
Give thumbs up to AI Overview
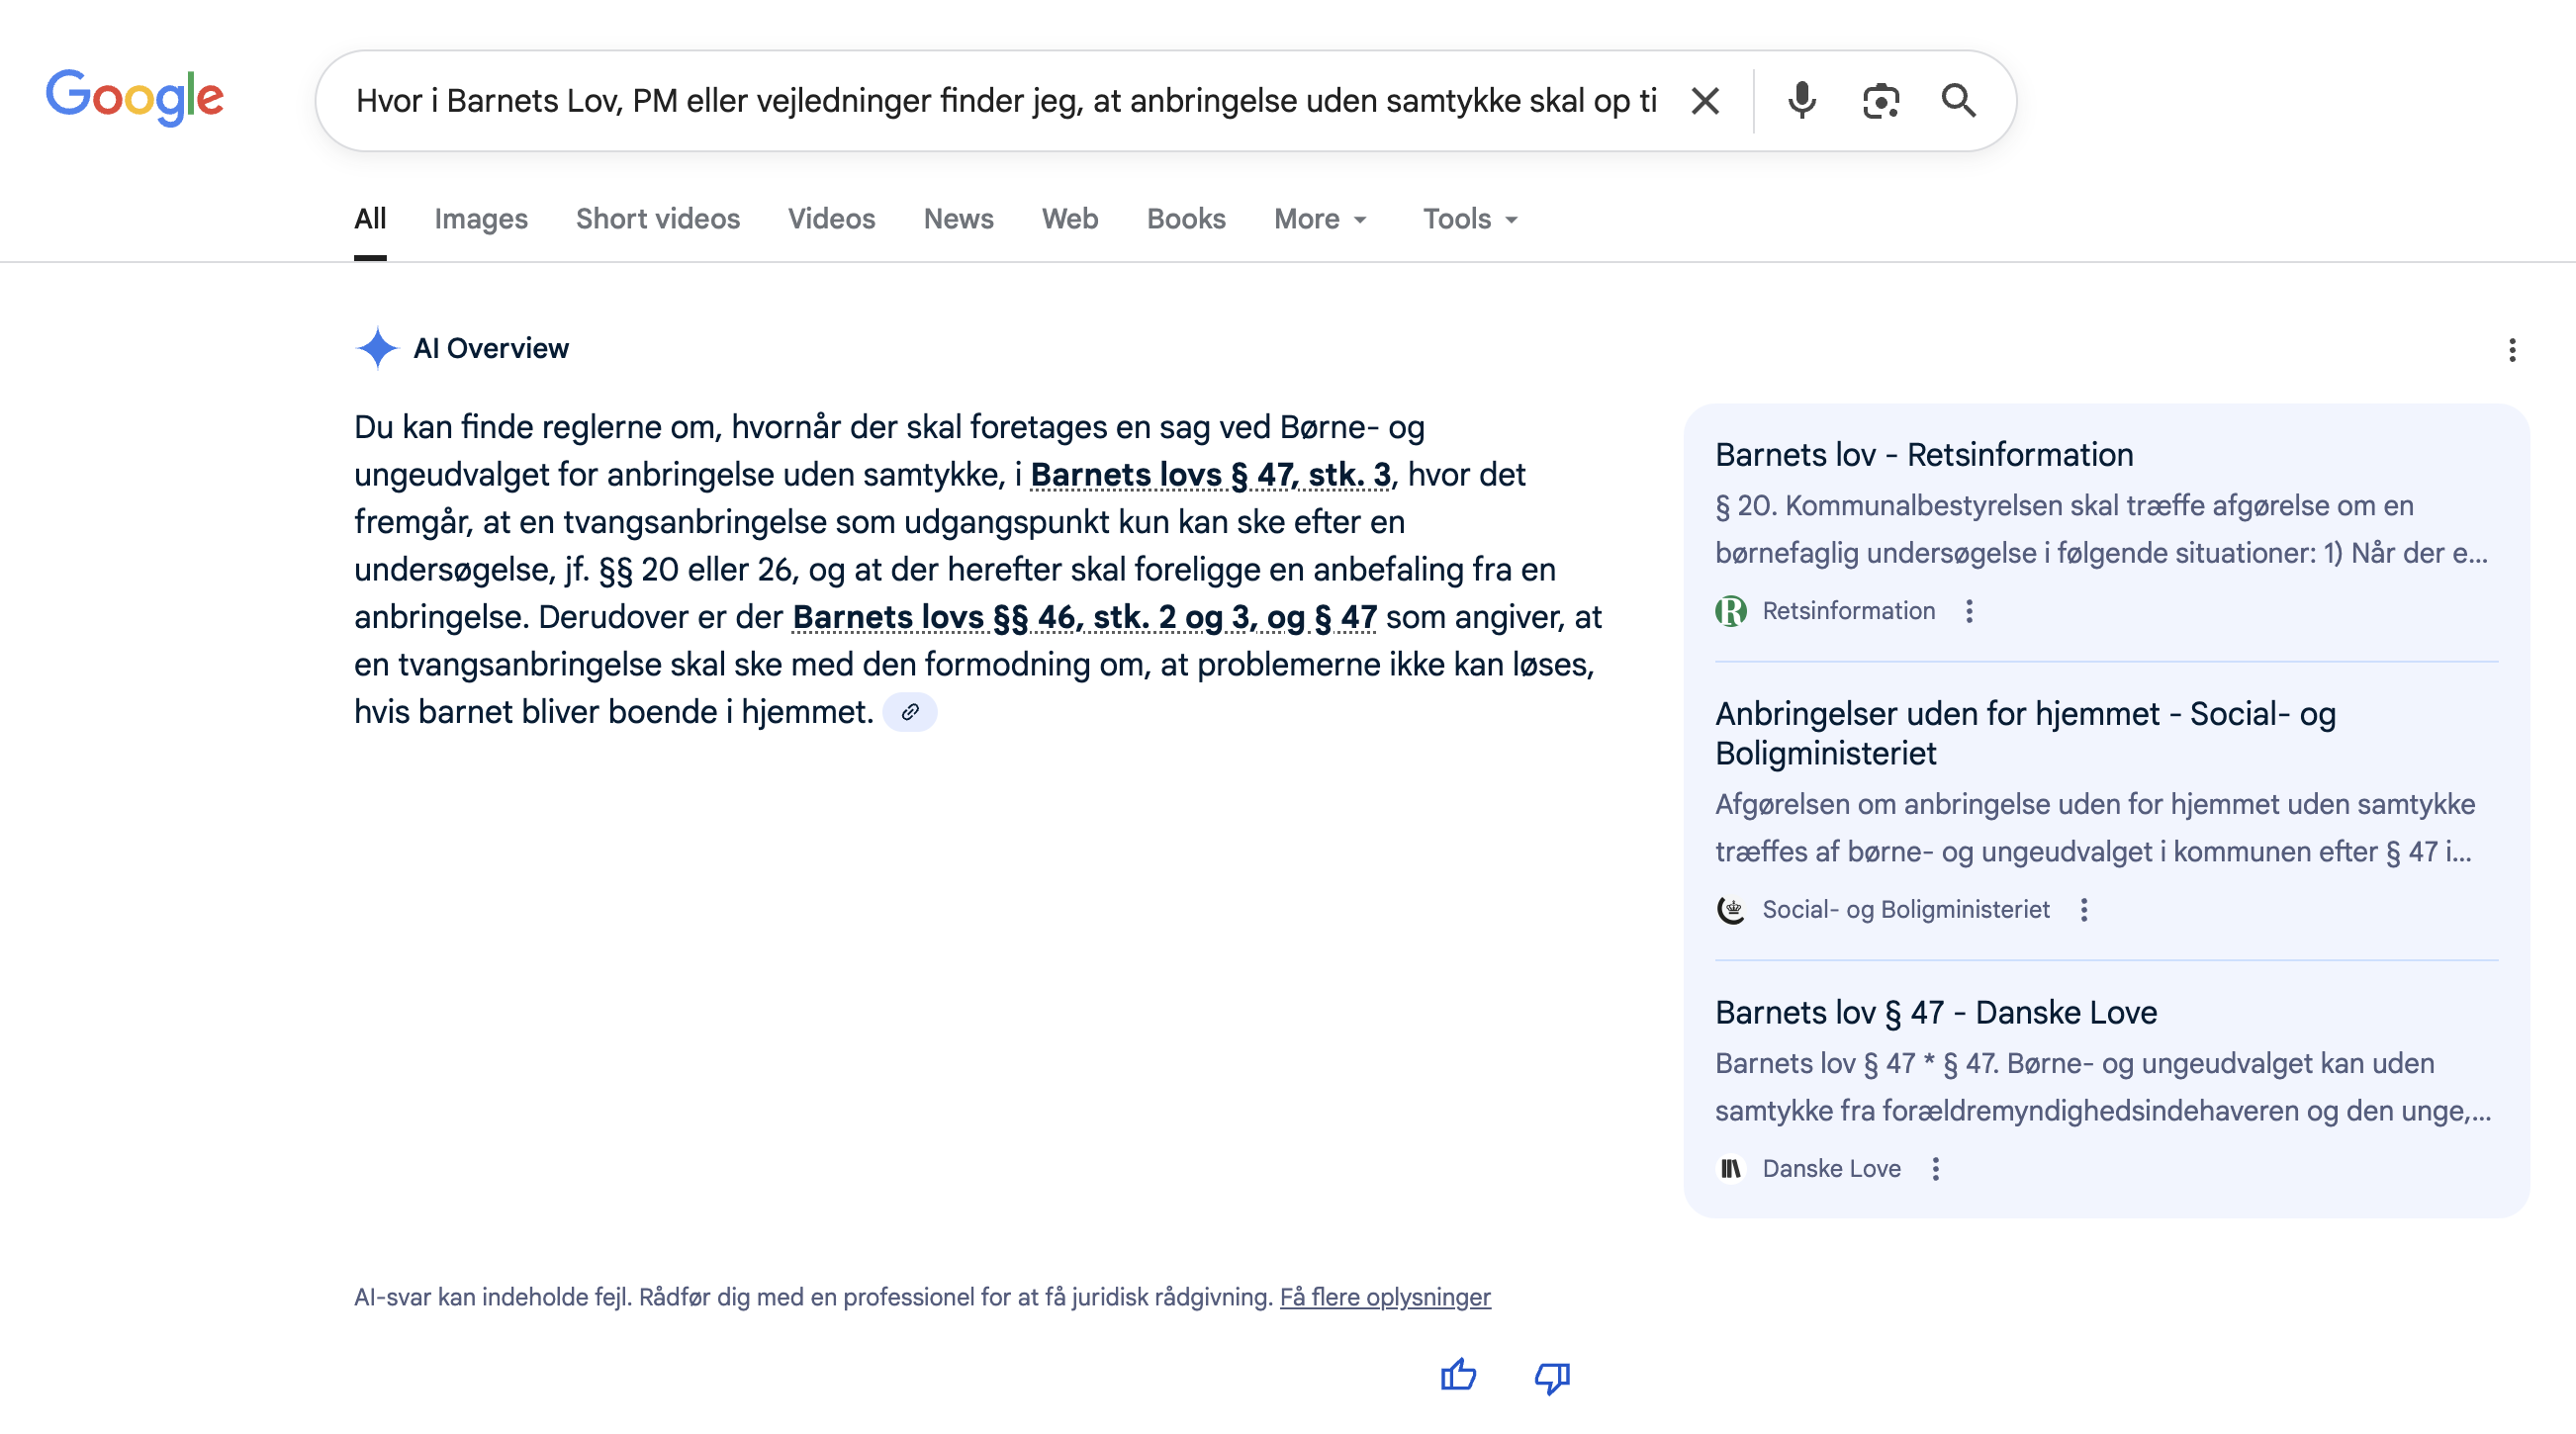point(1458,1376)
